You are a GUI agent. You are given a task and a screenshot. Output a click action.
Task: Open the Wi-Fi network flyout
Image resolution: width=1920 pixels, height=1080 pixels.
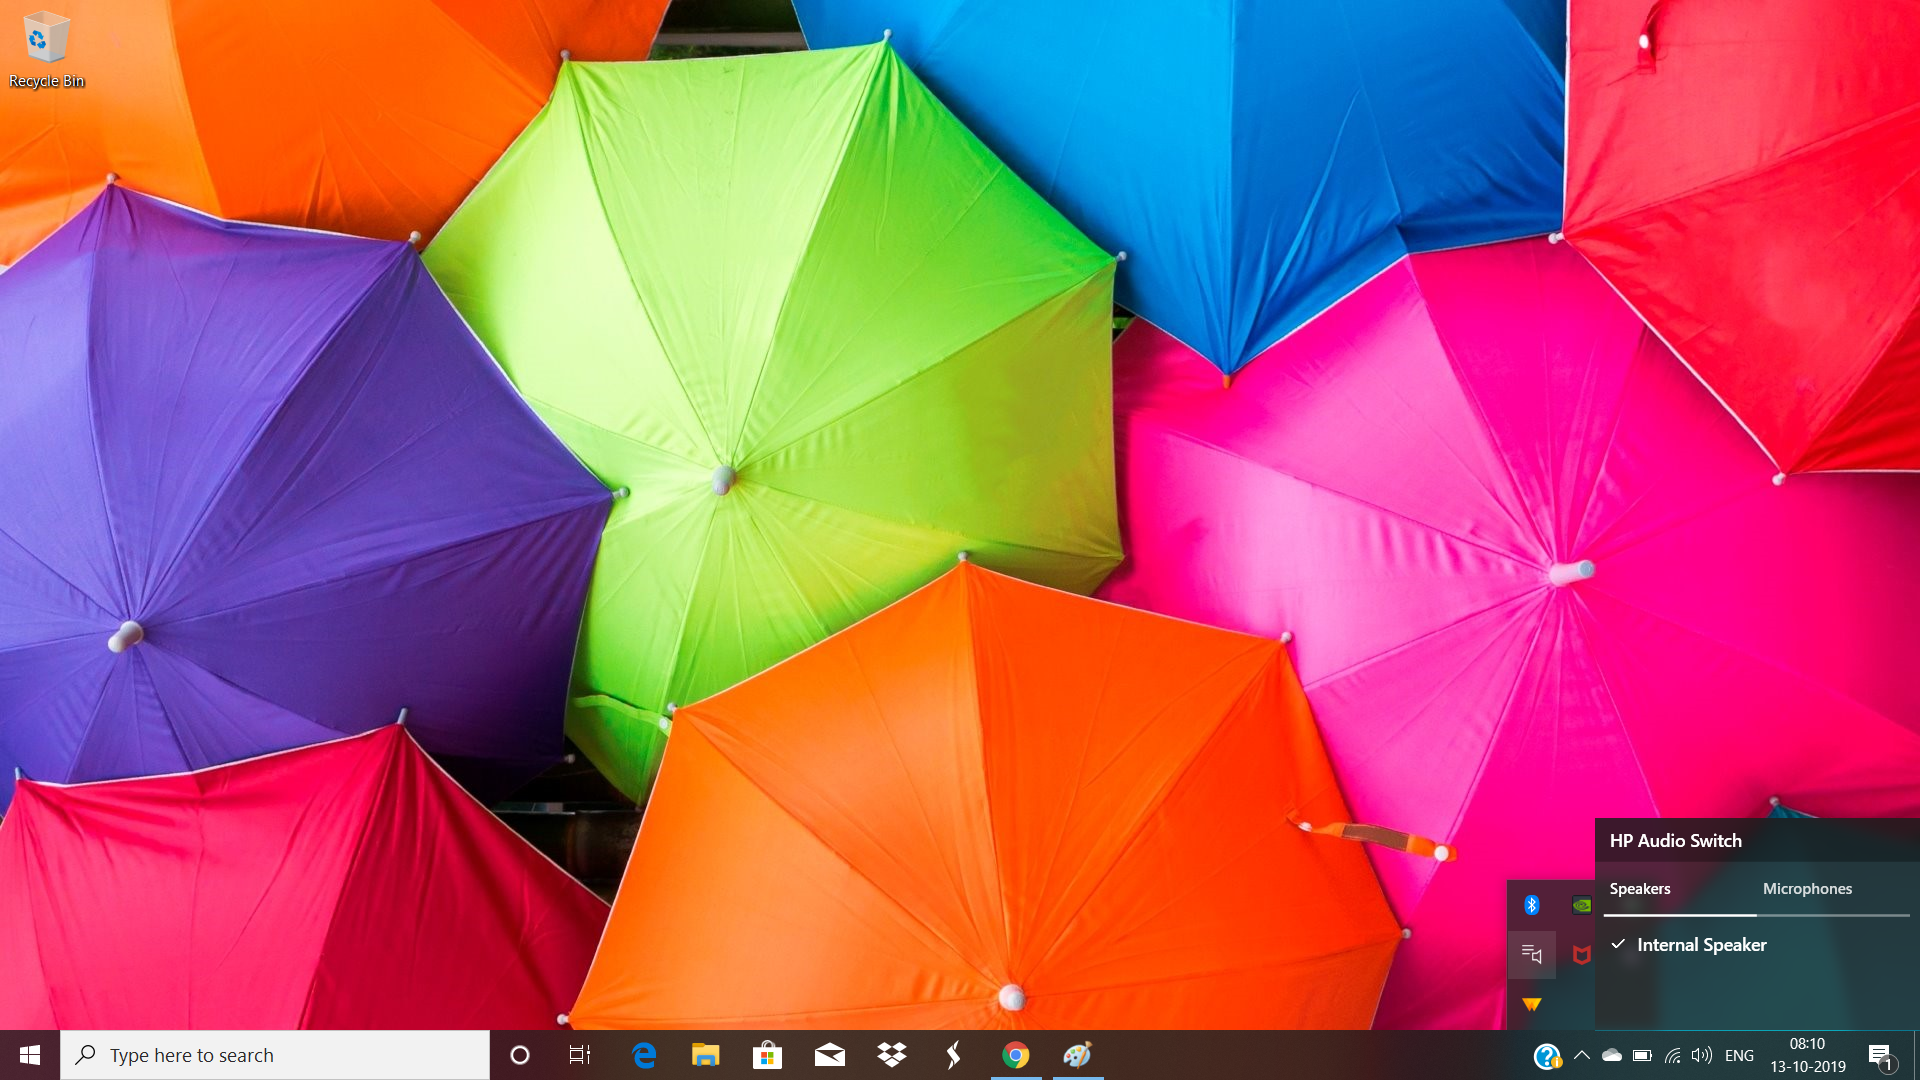tap(1672, 1055)
